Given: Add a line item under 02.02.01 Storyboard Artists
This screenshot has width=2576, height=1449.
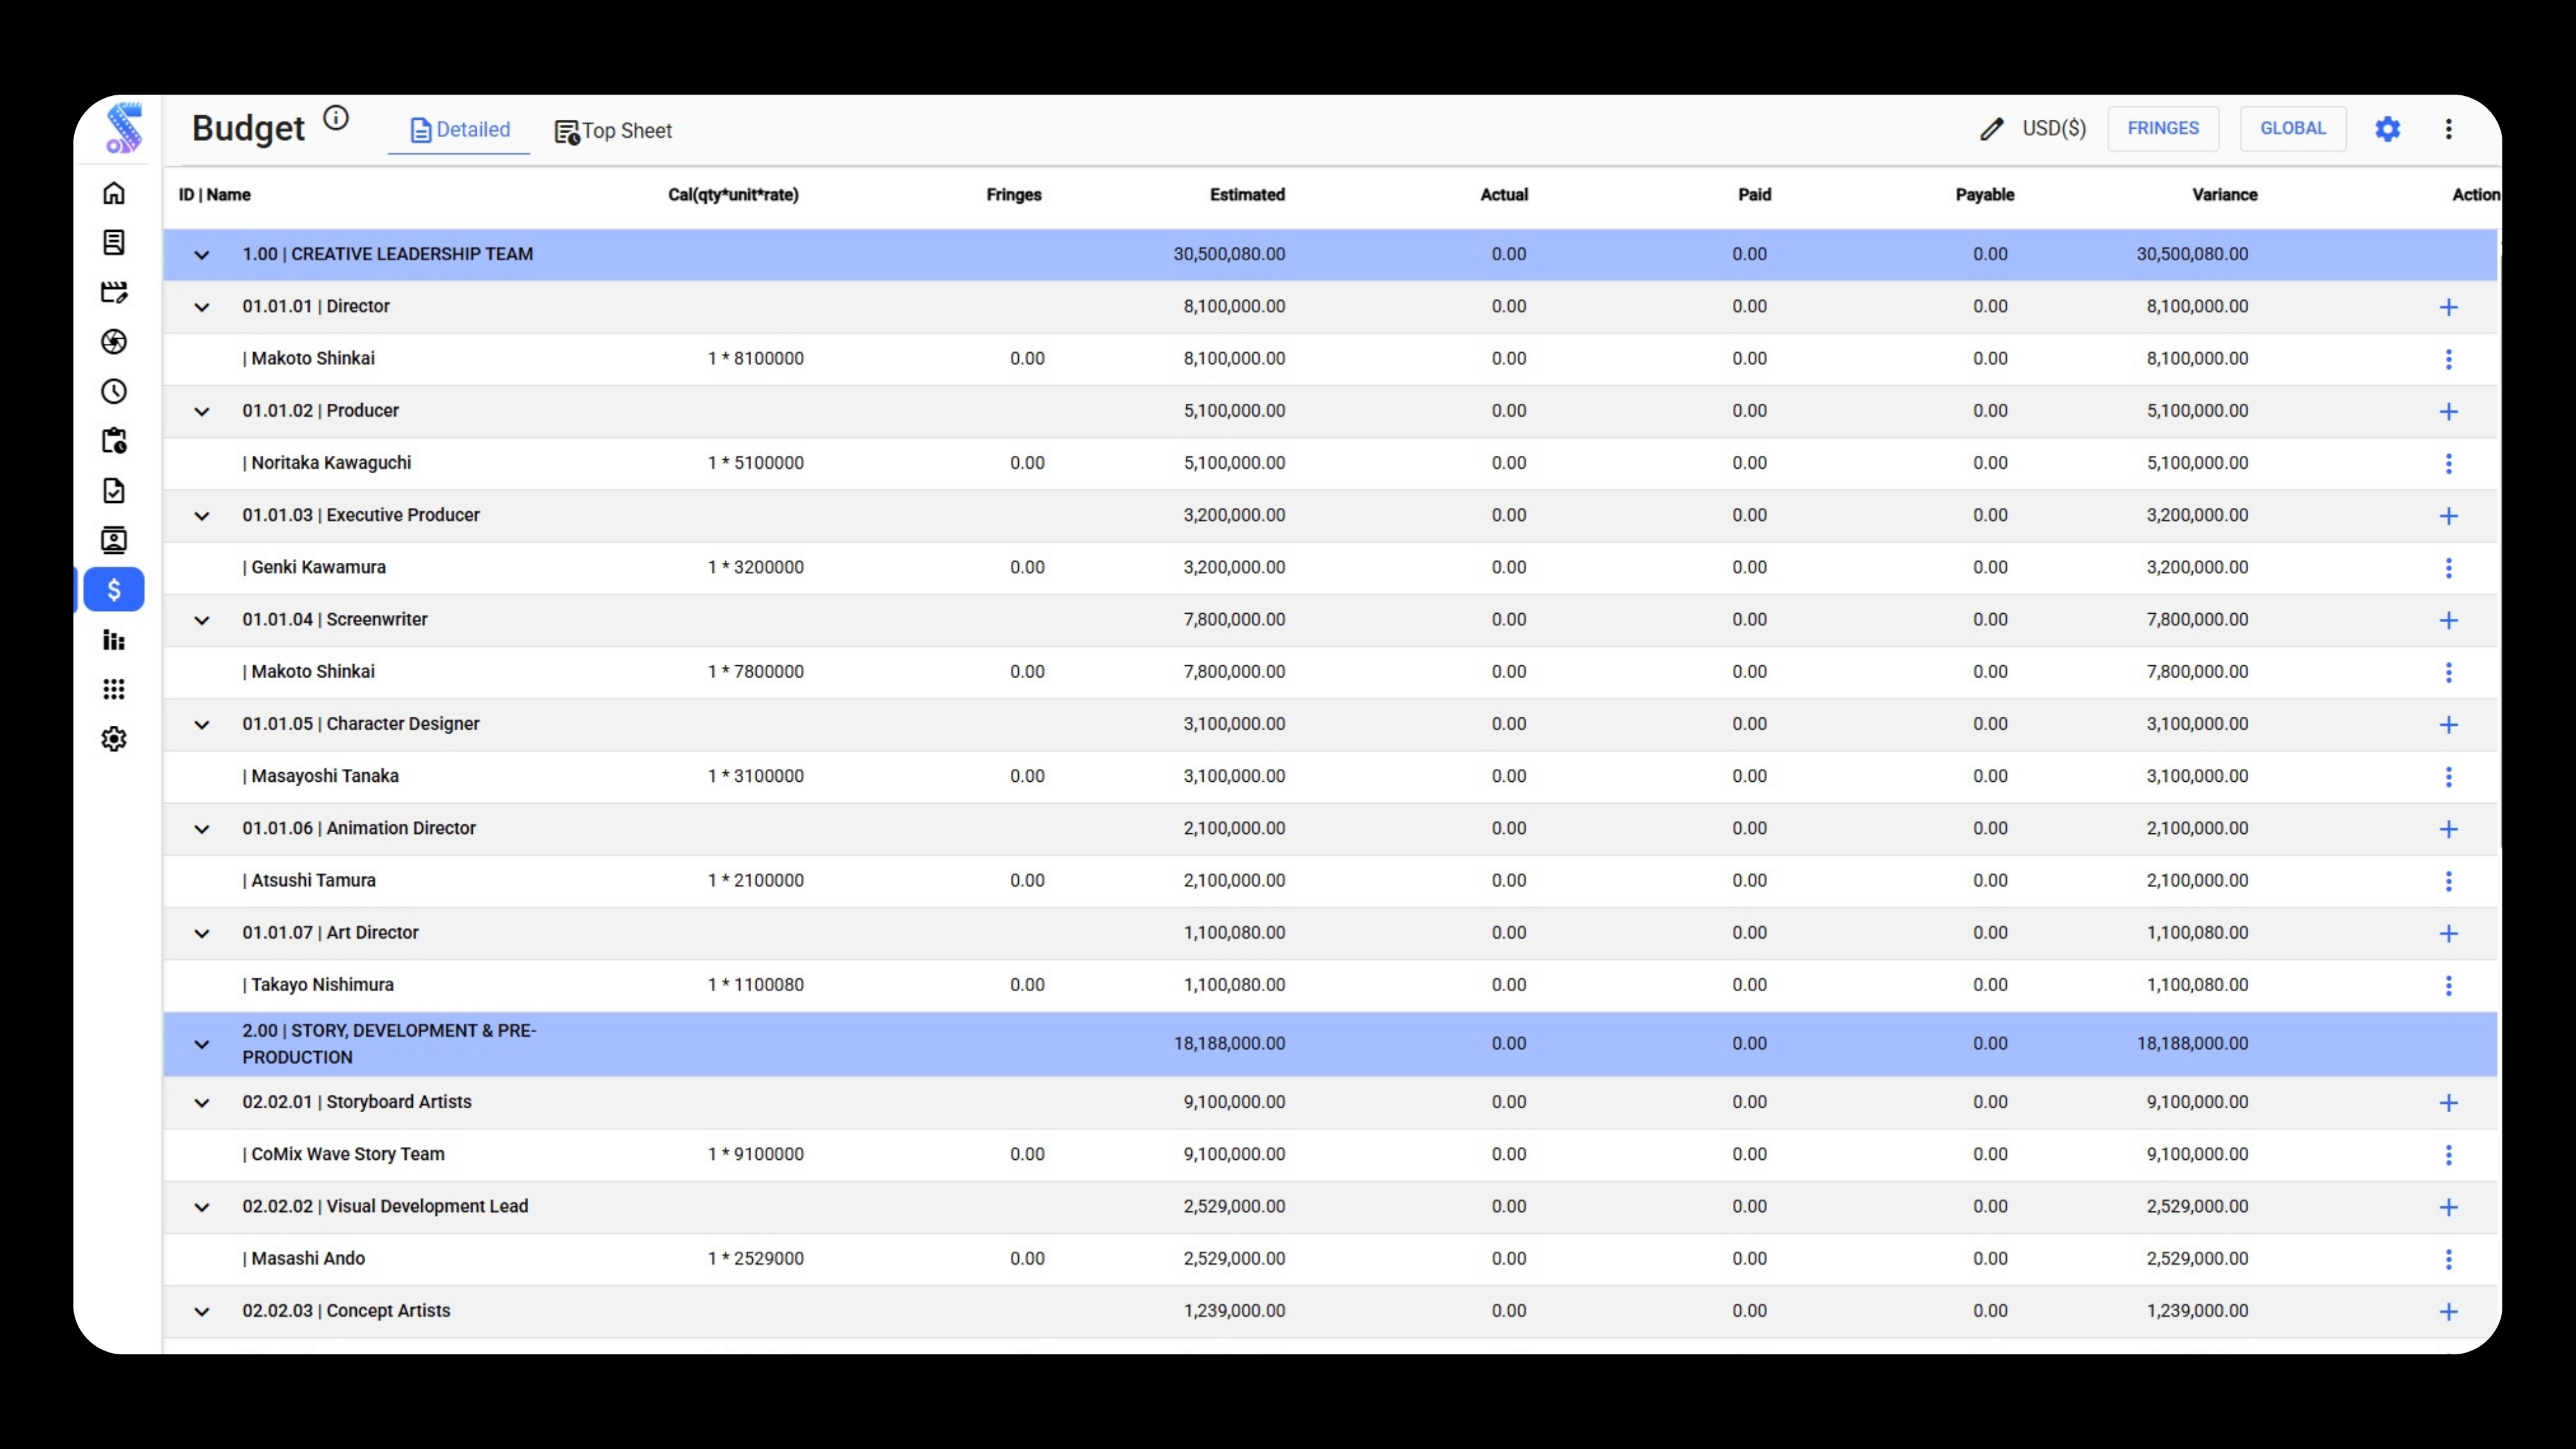Looking at the screenshot, I should click(x=2449, y=1103).
